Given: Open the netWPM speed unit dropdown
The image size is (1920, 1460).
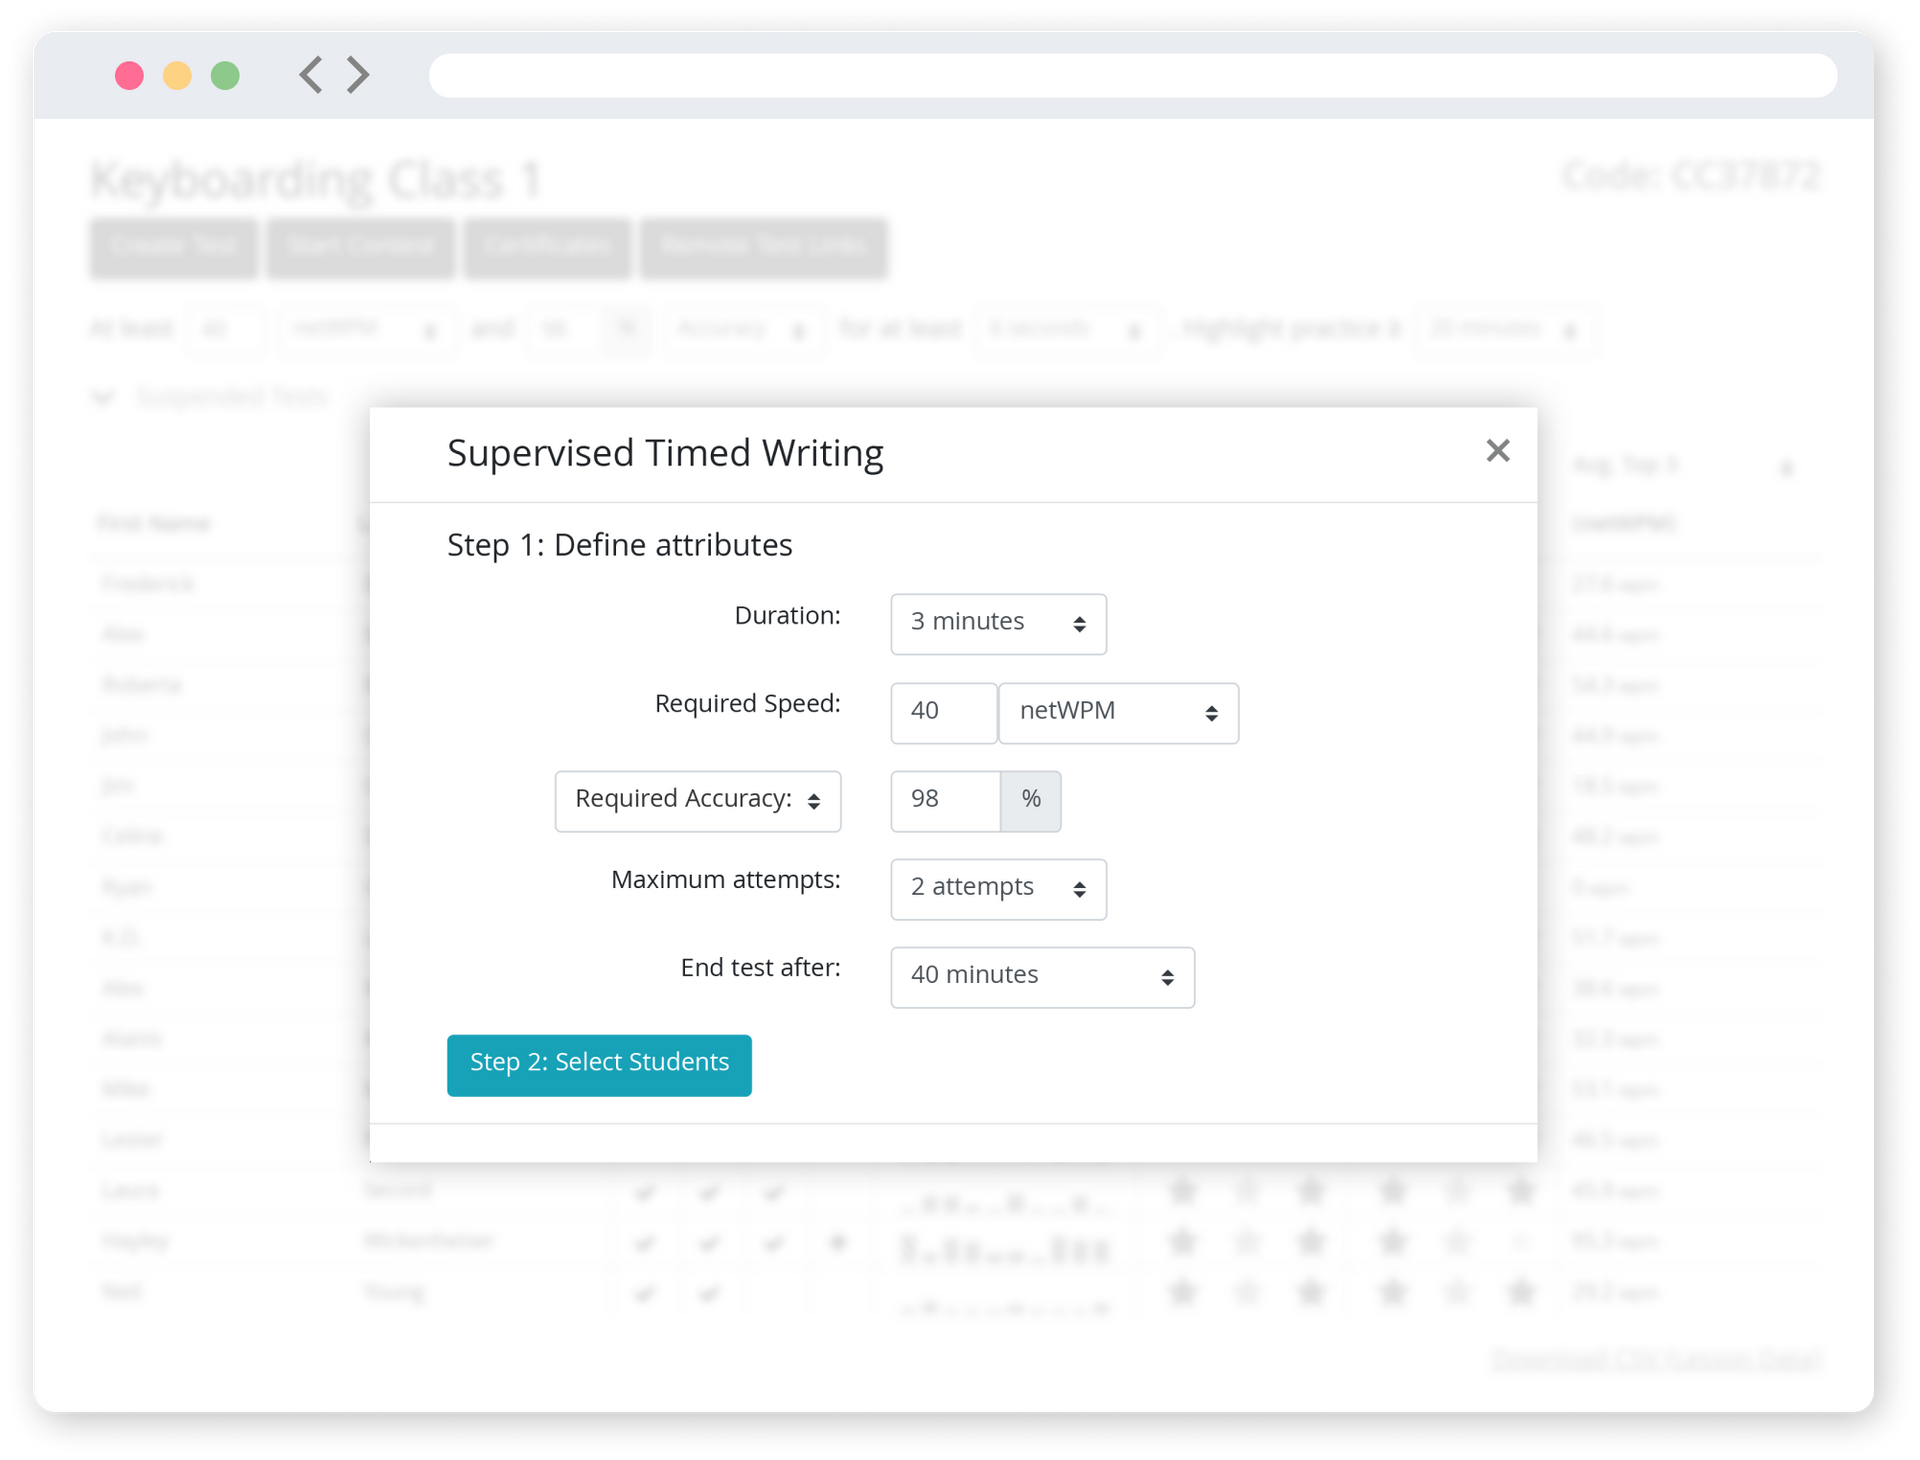Looking at the screenshot, I should pos(1118,713).
